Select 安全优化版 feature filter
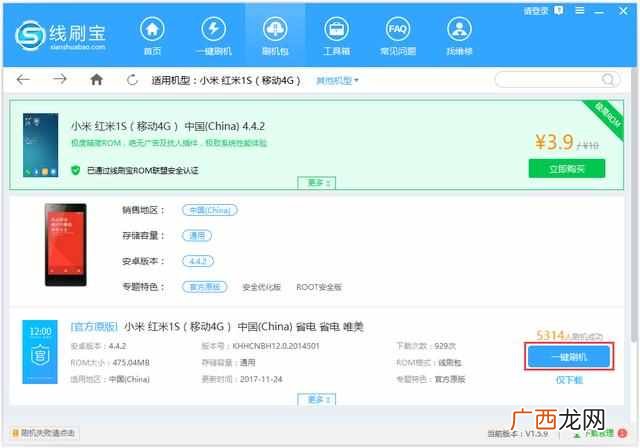The width and height of the screenshot is (640, 448). click(x=261, y=287)
